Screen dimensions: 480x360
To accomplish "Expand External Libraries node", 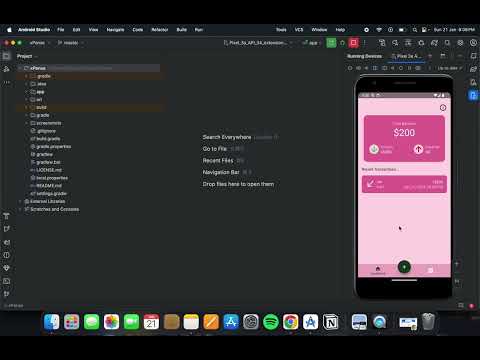I will click(21, 201).
